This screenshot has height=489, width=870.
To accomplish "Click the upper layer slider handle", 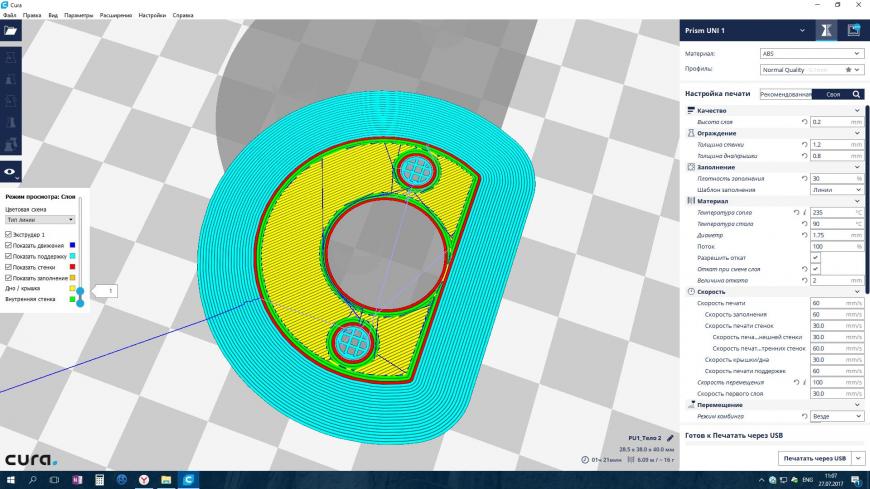I will click(80, 291).
